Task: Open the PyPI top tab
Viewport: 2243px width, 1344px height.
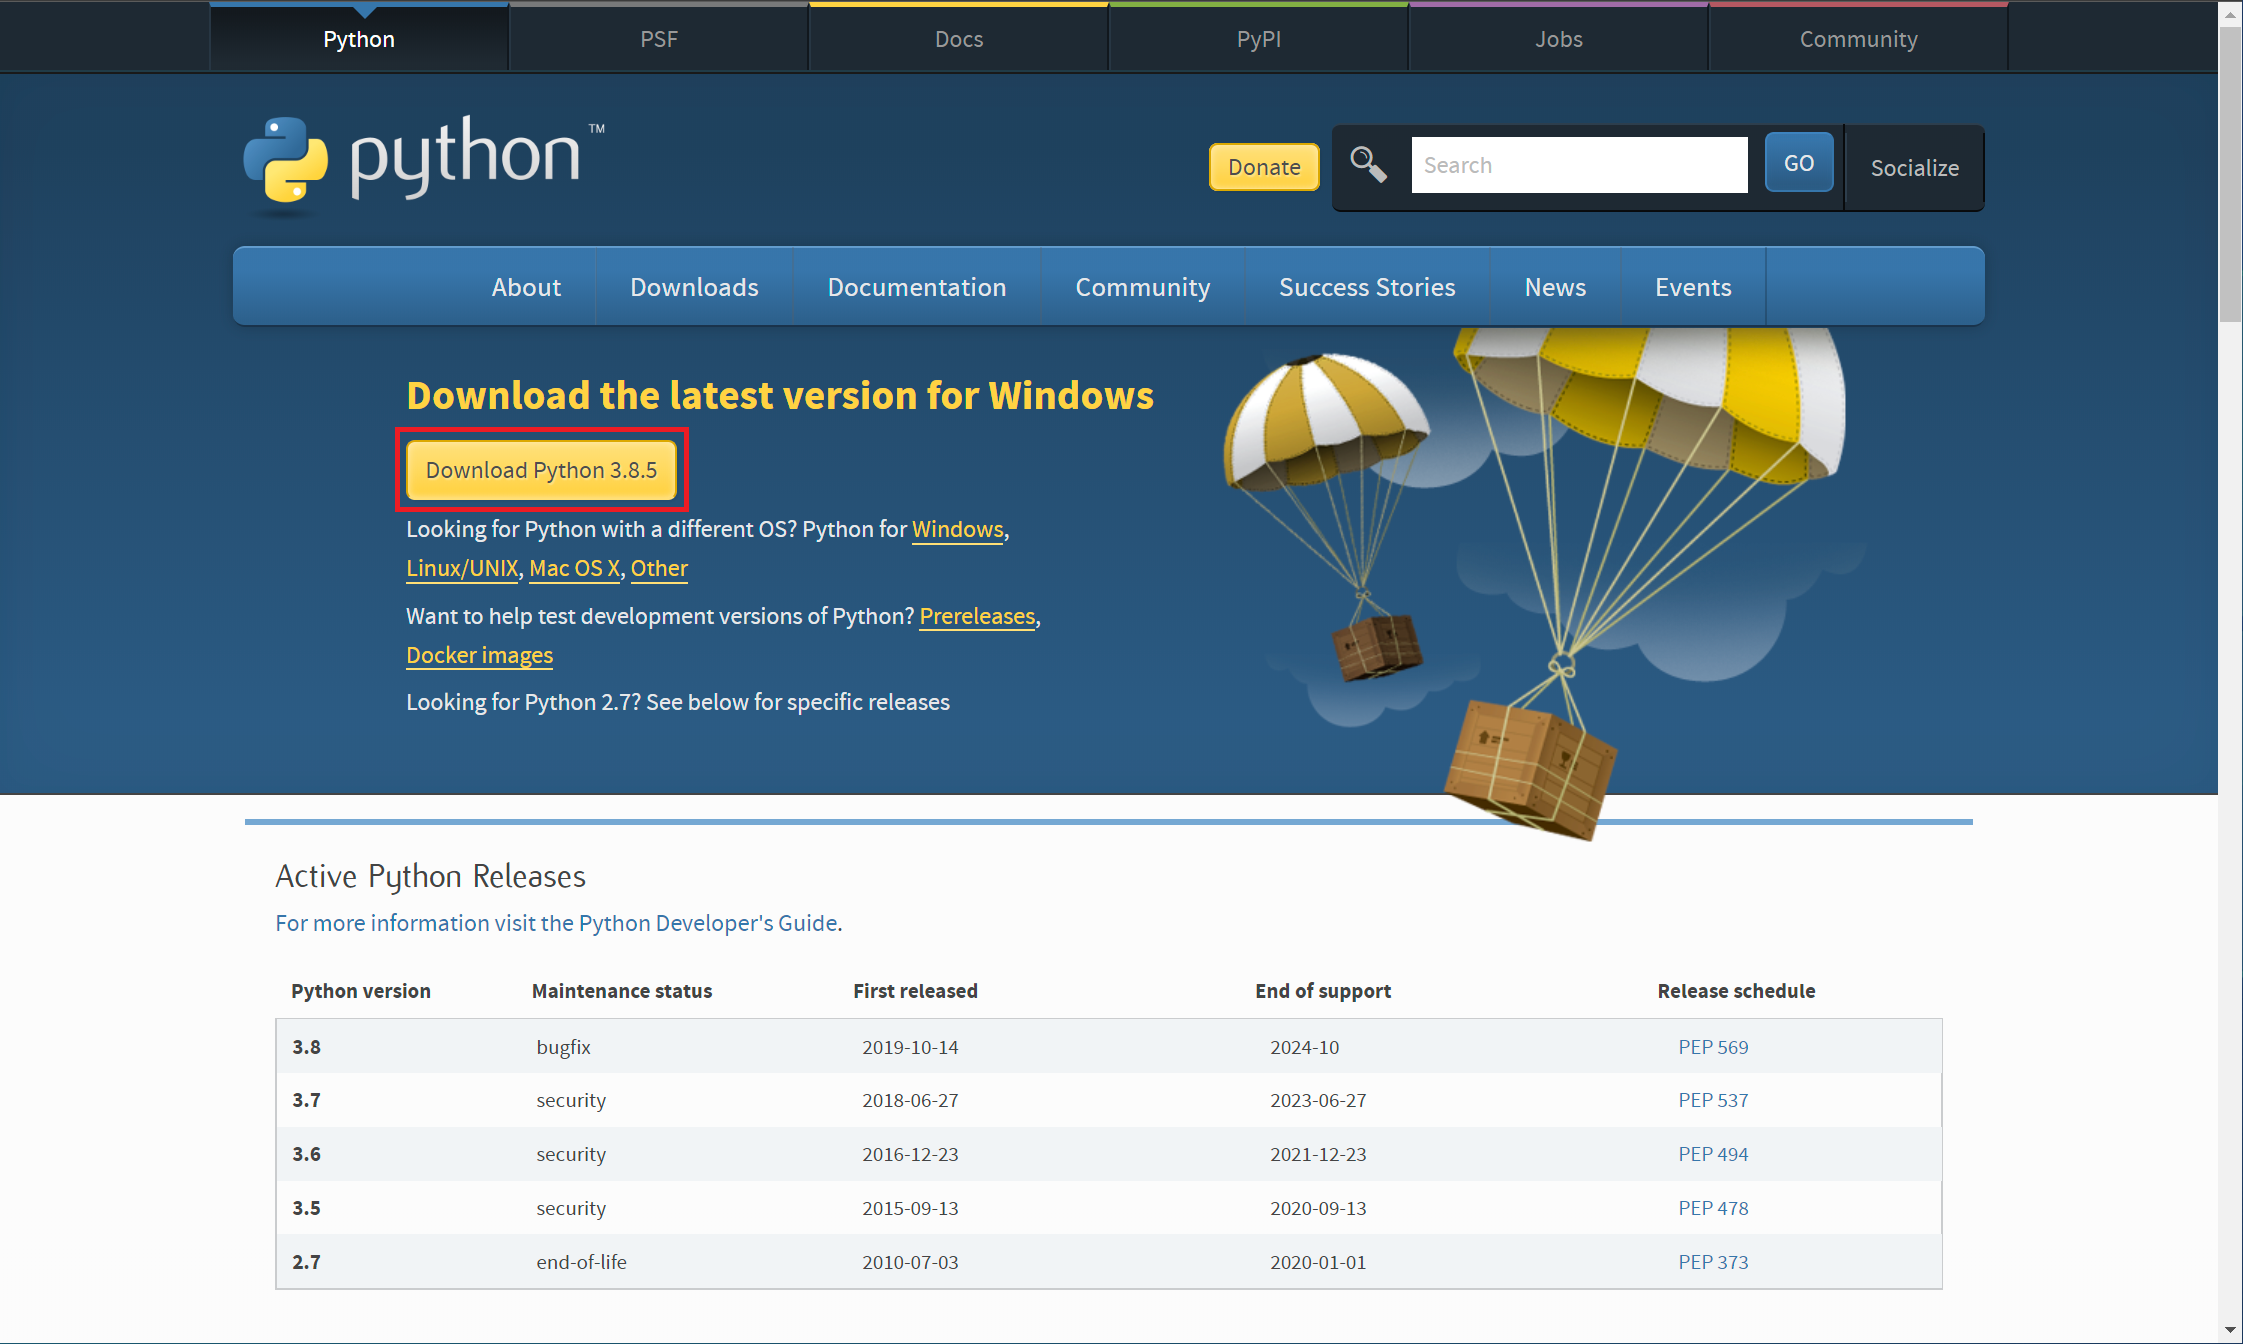Action: tap(1258, 39)
